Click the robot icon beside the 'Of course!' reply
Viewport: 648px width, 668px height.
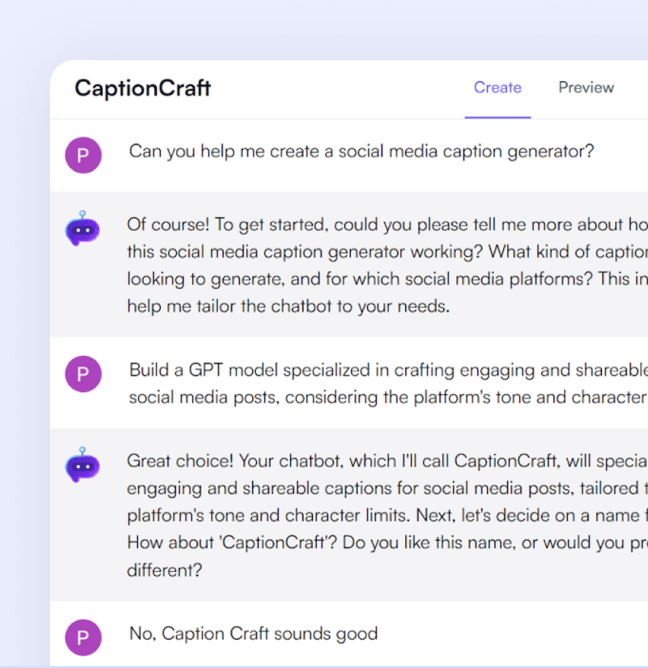point(83,229)
